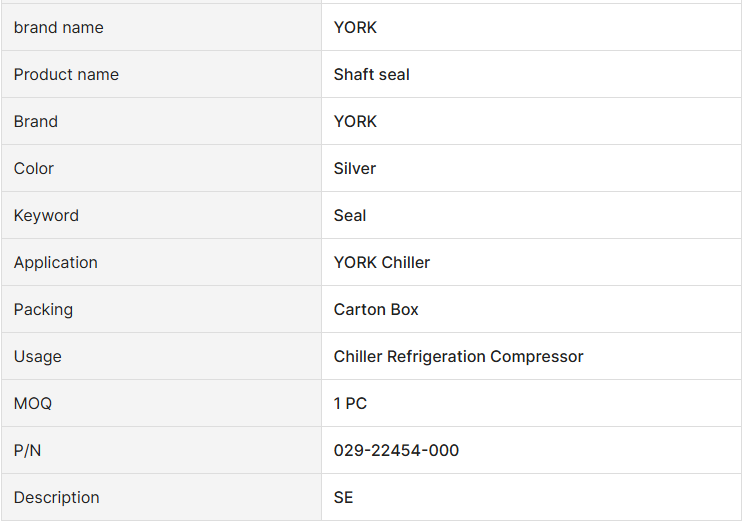Click the 'P/N' label cell
744x523 pixels.
coord(28,451)
